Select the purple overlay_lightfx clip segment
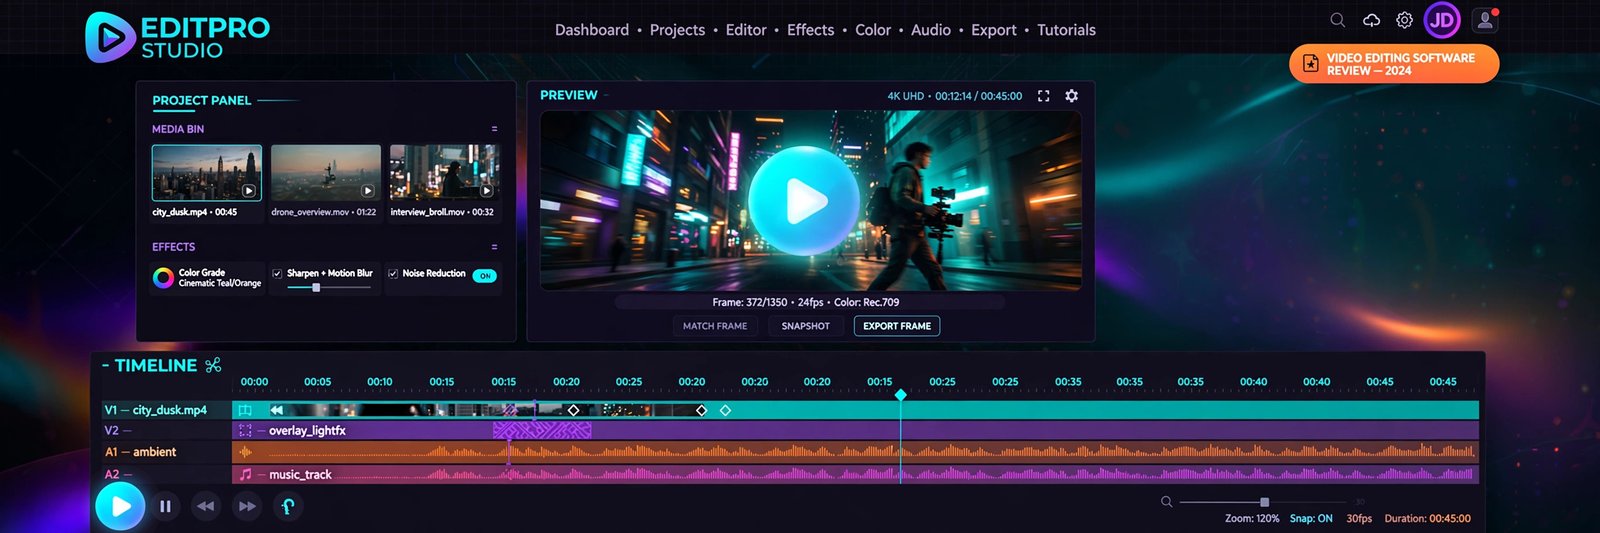This screenshot has width=1600, height=533. pyautogui.click(x=542, y=430)
